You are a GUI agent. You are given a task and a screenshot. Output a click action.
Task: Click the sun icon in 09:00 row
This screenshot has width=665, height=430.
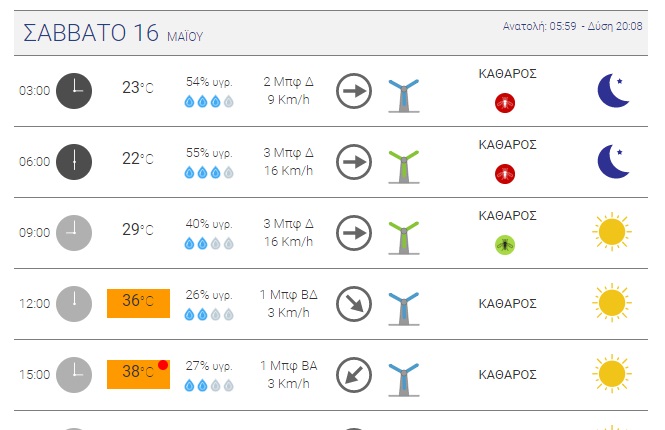(612, 232)
